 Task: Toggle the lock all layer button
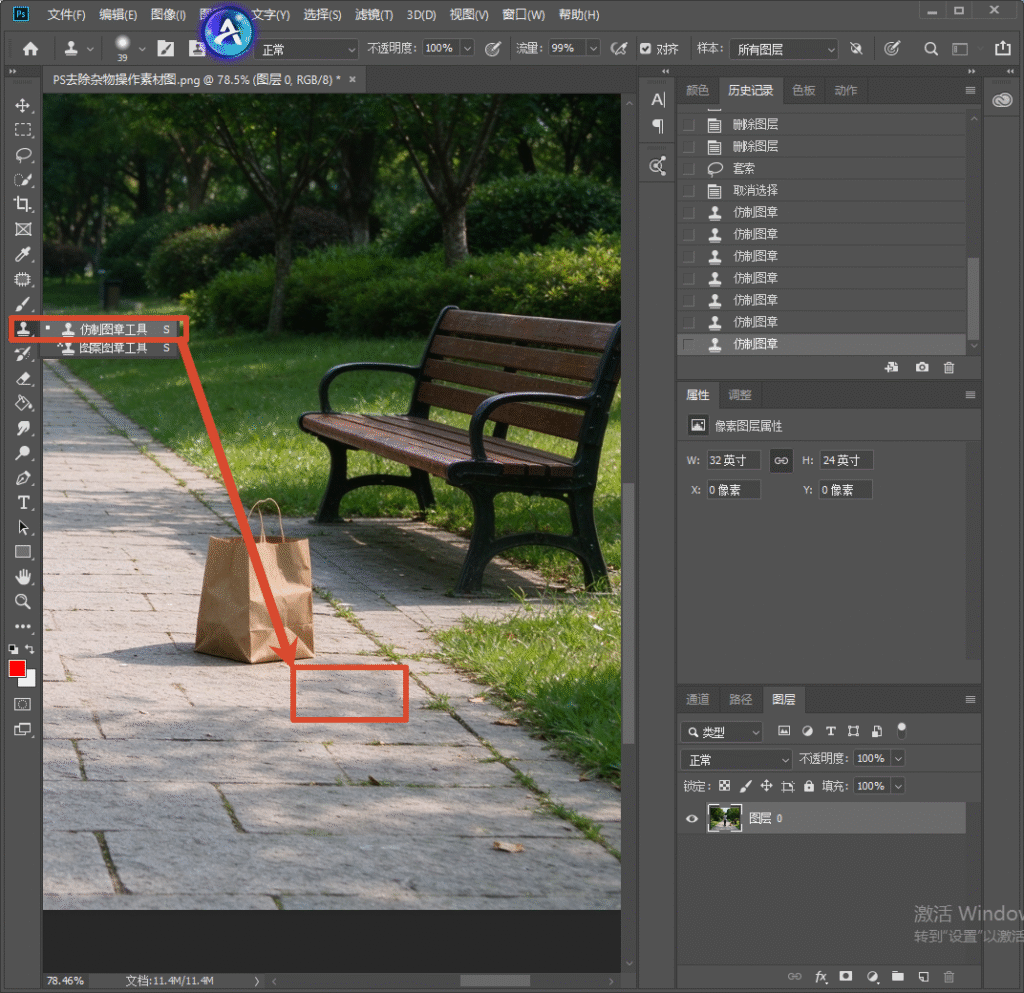pyautogui.click(x=808, y=786)
